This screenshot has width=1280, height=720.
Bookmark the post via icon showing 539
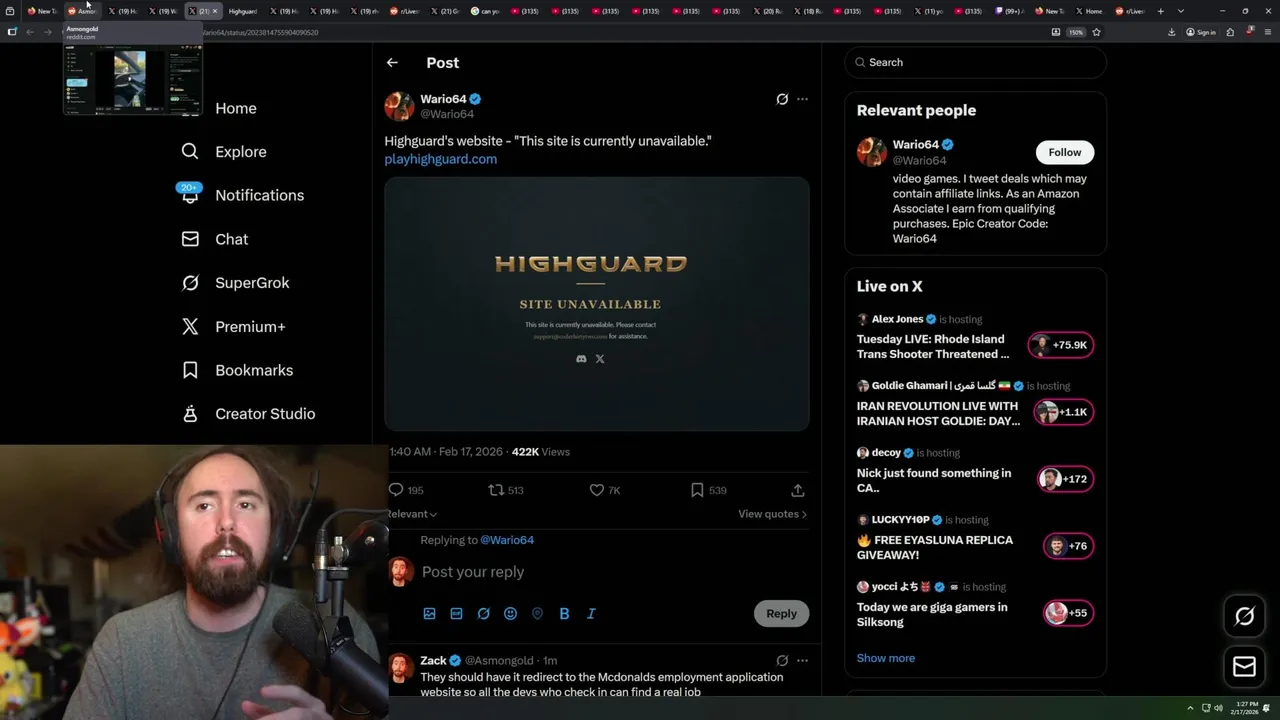pyautogui.click(x=697, y=490)
